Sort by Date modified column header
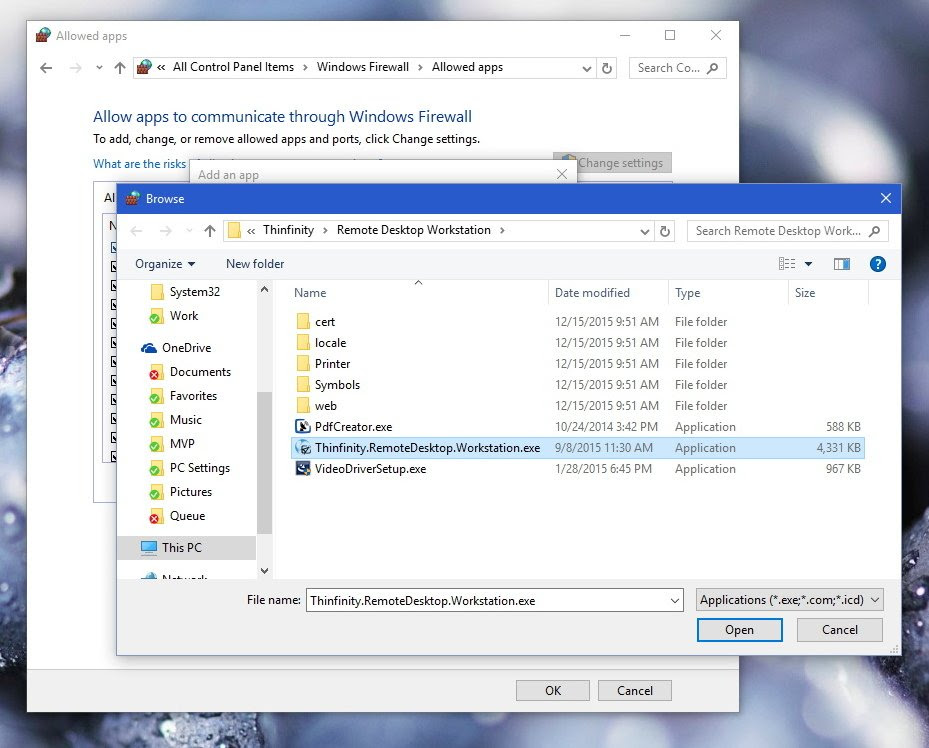The width and height of the screenshot is (929, 748). tap(592, 293)
